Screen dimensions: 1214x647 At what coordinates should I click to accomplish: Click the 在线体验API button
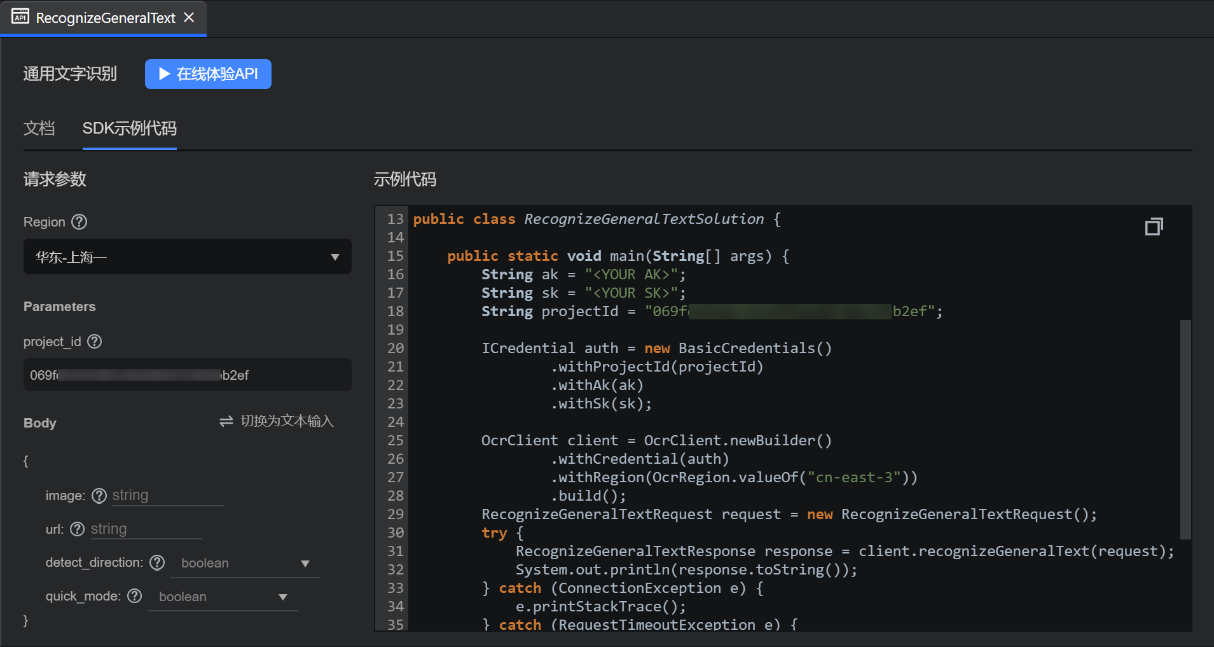pyautogui.click(x=208, y=74)
